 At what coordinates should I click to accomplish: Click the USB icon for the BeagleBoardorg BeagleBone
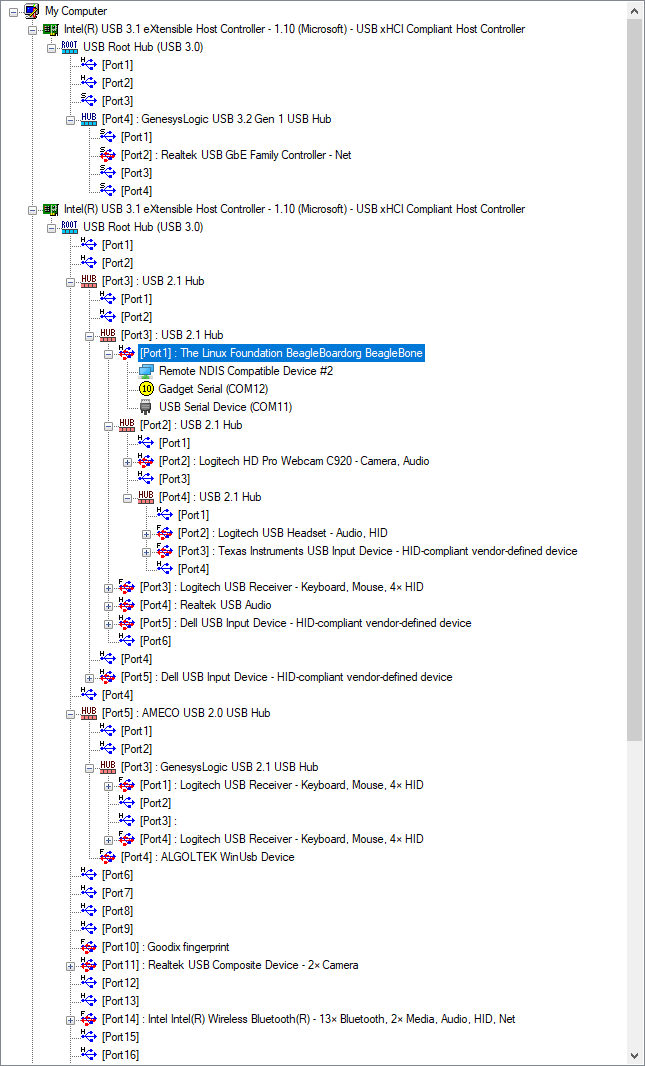126,353
